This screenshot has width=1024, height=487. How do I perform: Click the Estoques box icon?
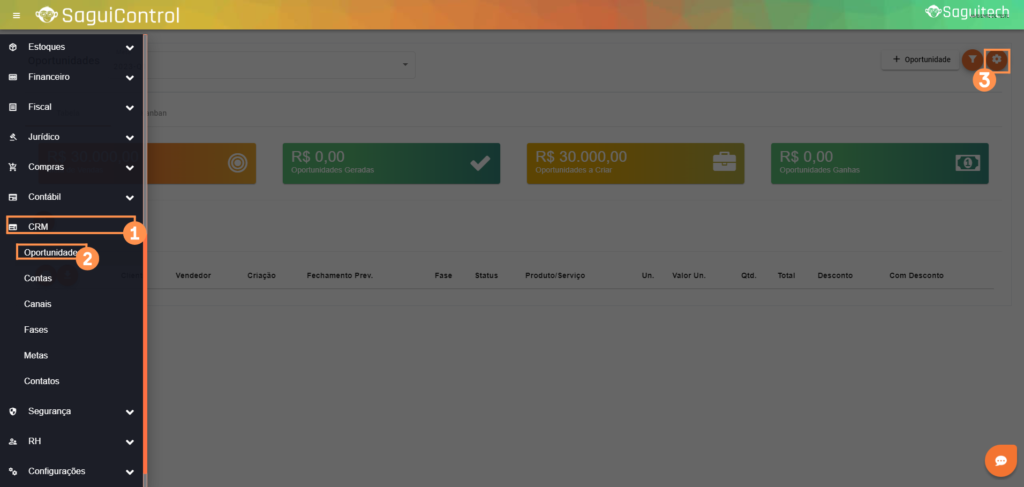(12, 47)
